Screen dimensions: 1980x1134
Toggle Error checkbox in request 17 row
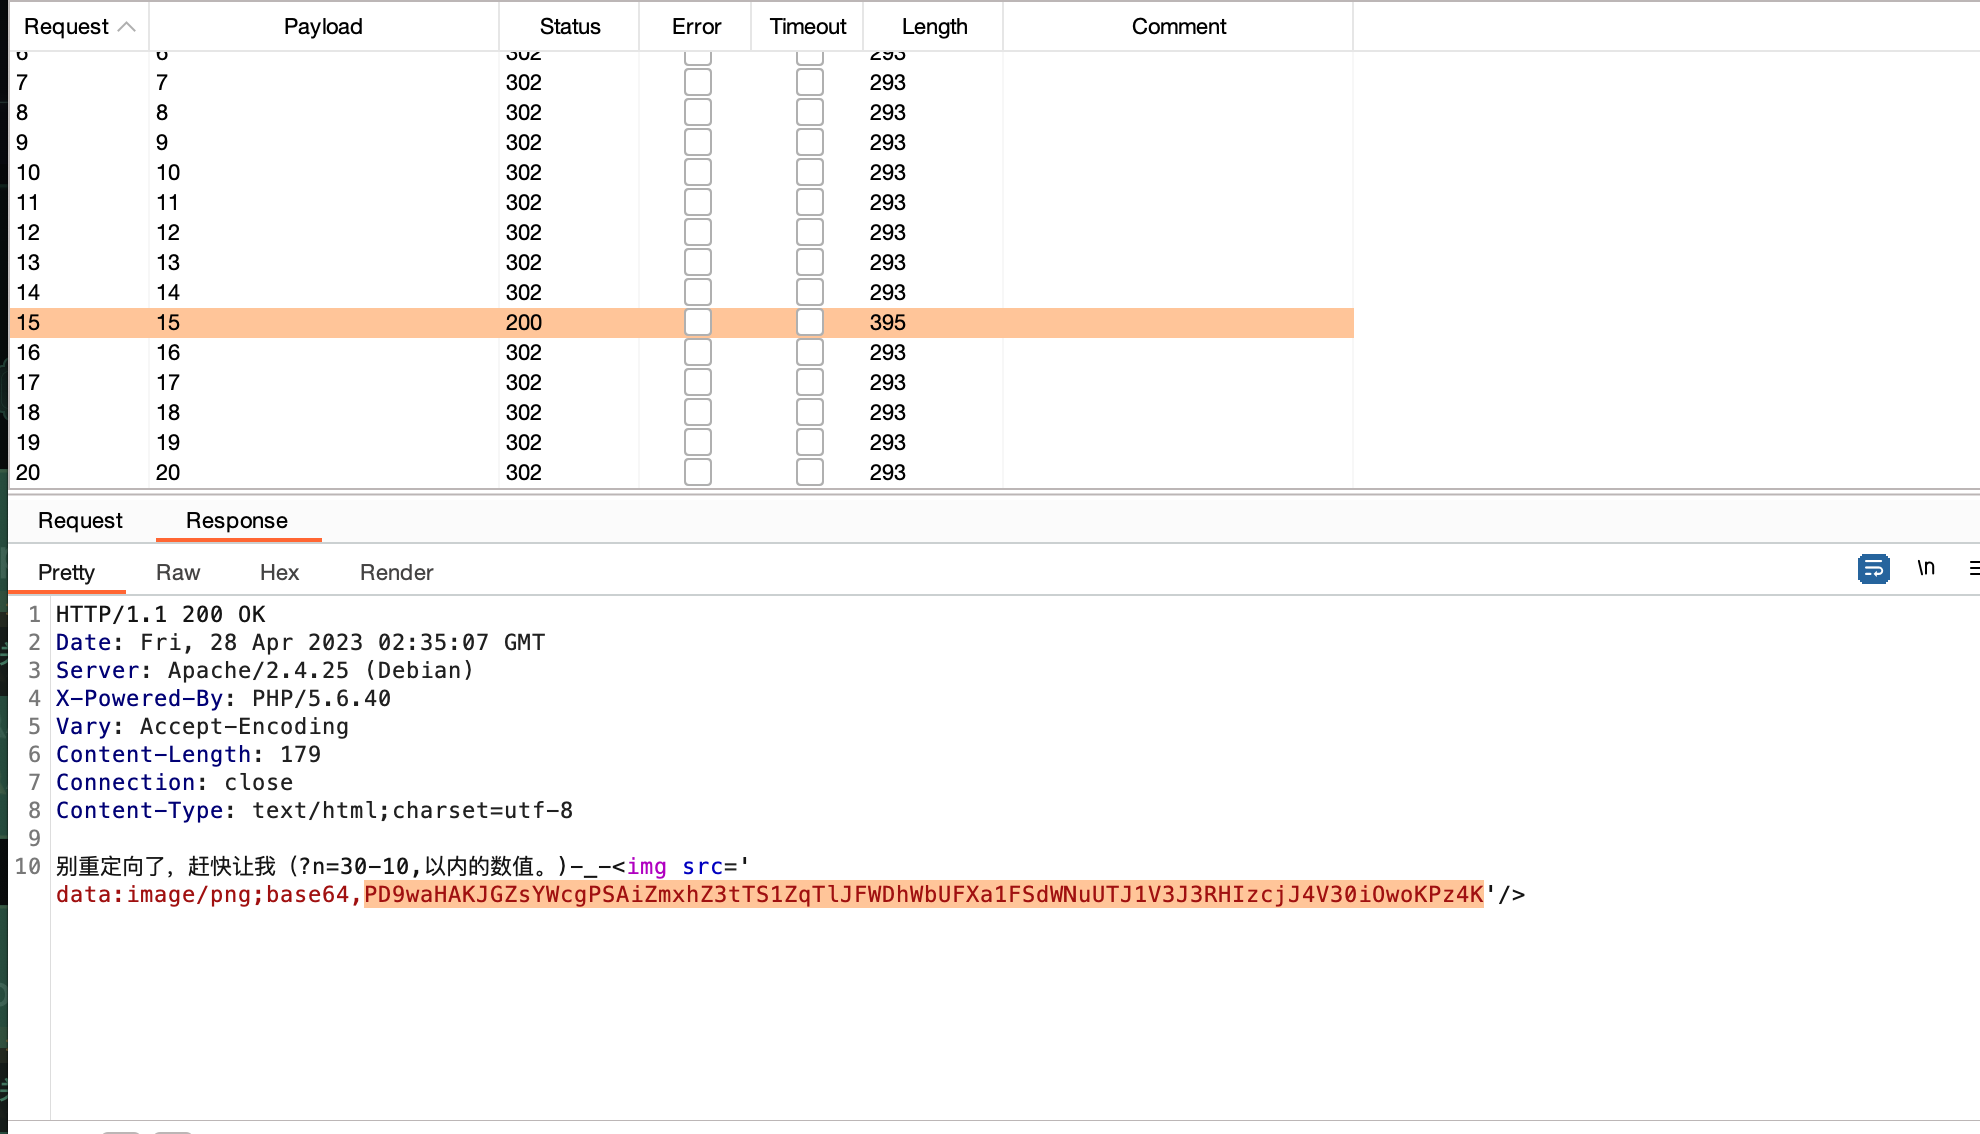pos(698,382)
